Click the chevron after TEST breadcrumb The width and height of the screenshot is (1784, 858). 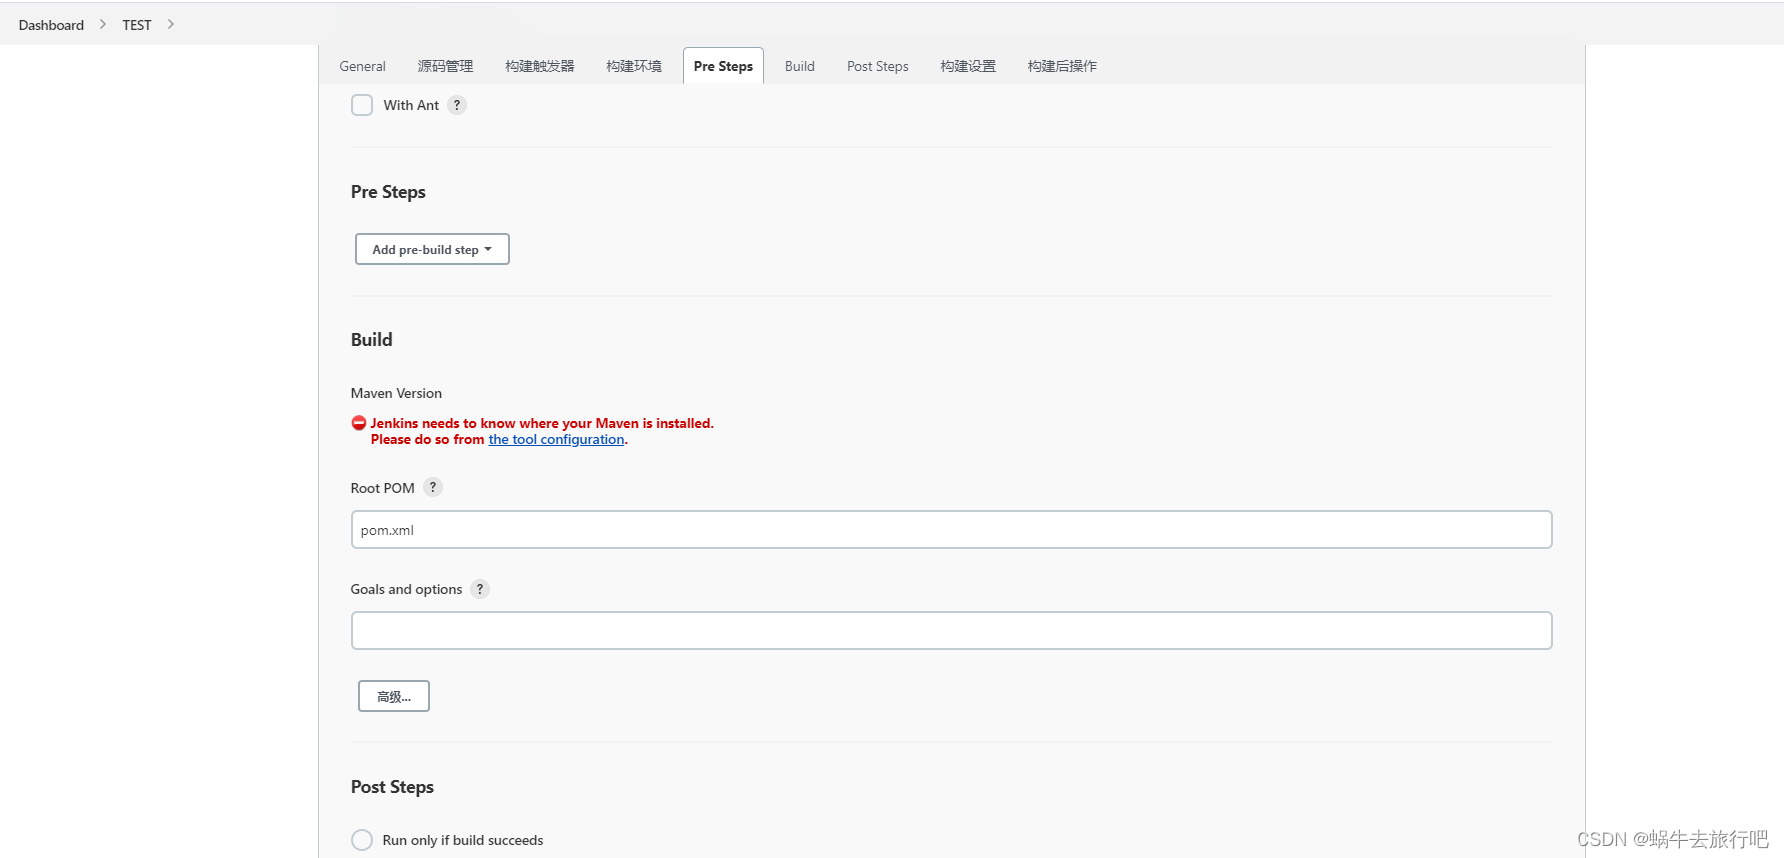pyautogui.click(x=171, y=24)
